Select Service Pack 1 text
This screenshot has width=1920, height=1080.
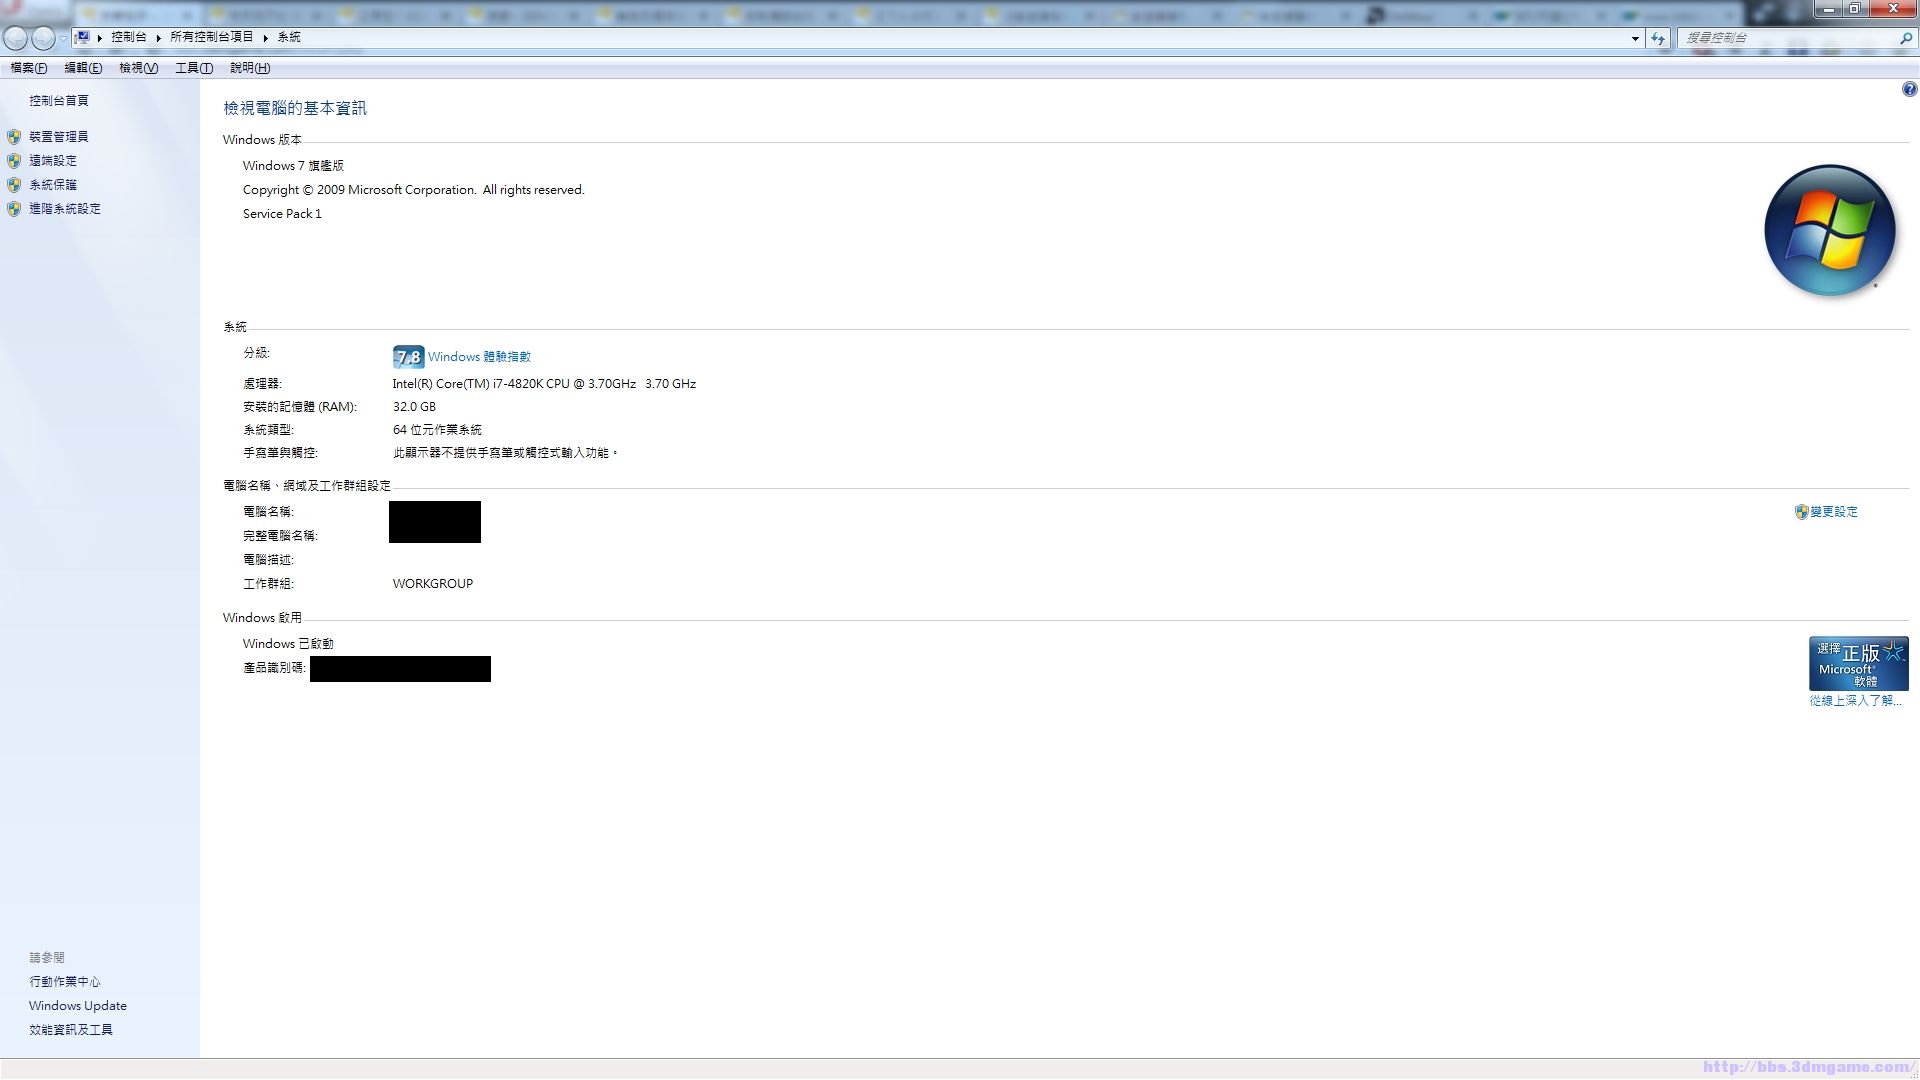[282, 214]
